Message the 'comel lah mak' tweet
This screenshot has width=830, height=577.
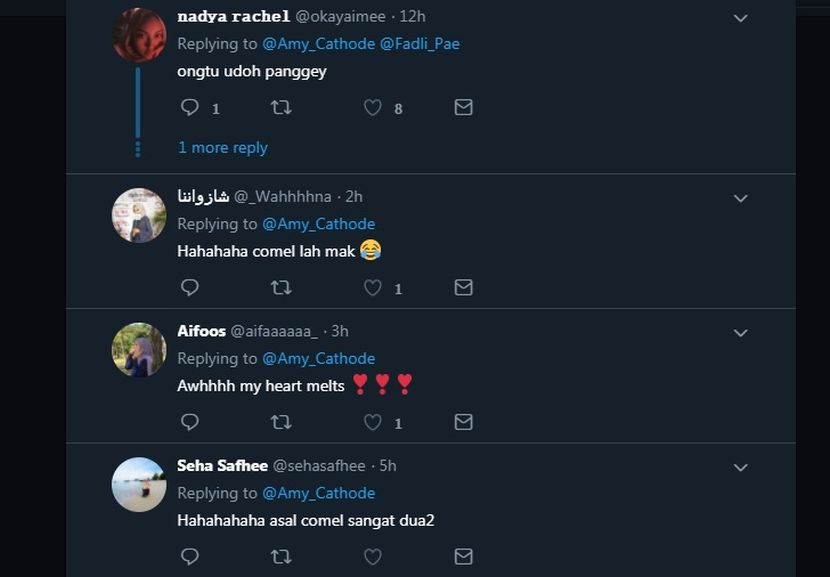point(463,287)
